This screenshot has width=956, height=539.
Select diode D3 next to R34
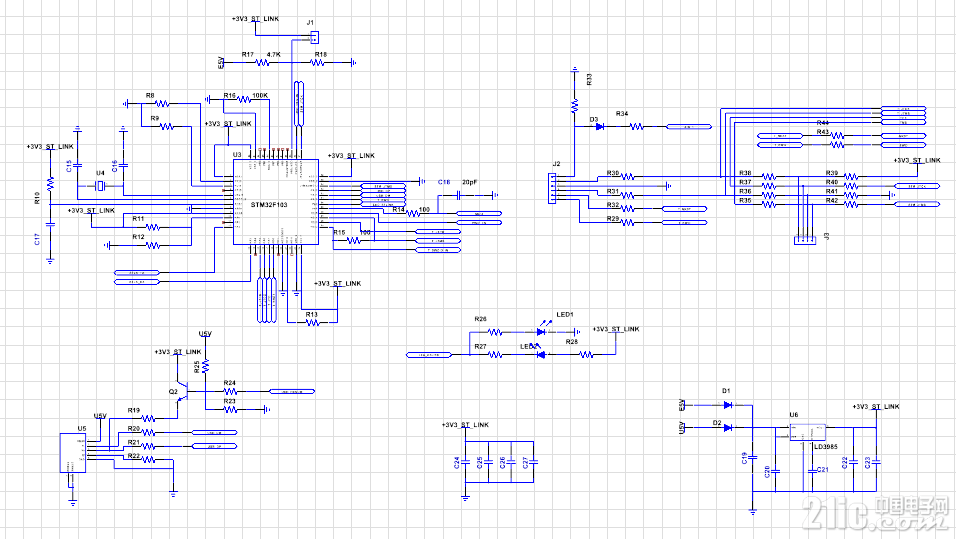pos(599,127)
